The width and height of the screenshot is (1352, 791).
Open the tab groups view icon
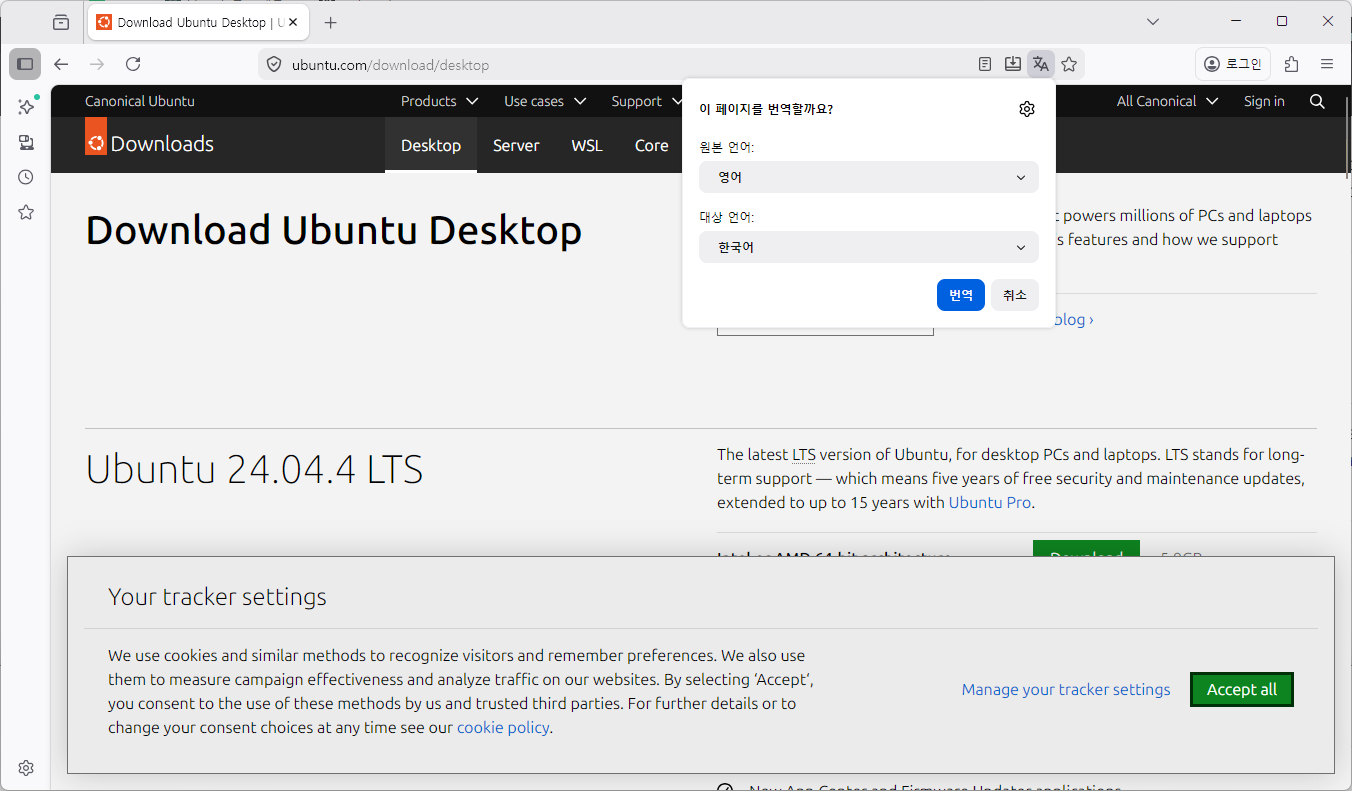click(x=61, y=22)
